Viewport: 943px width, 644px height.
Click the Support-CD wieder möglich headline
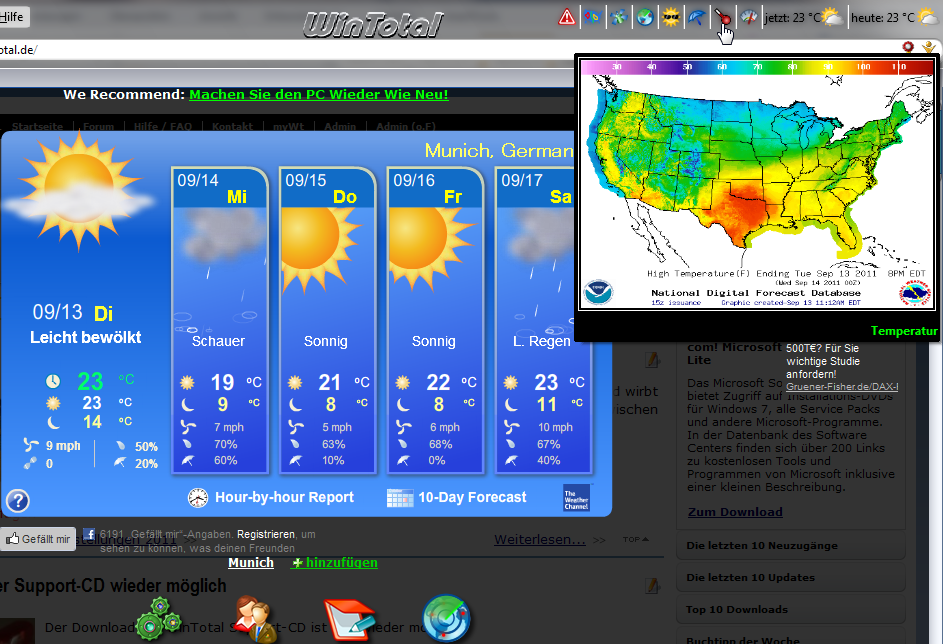pyautogui.click(x=114, y=586)
